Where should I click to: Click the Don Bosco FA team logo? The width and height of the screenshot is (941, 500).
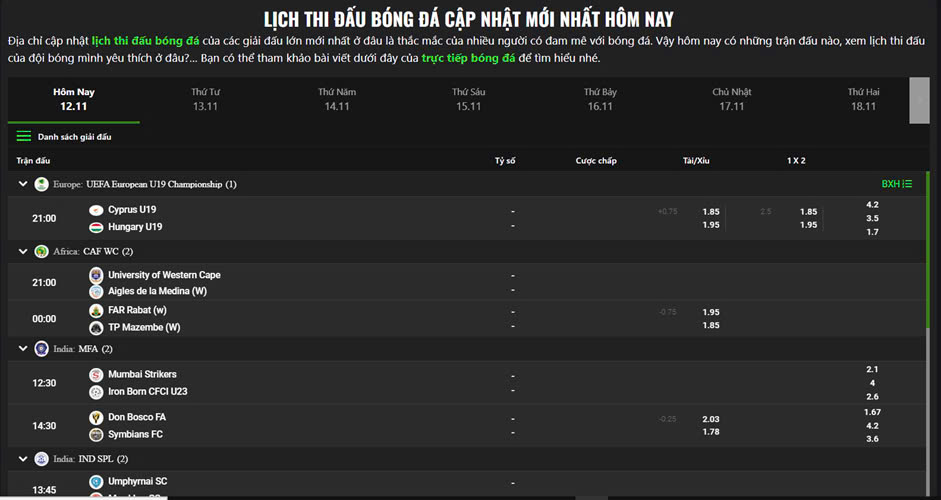pyautogui.click(x=96, y=418)
